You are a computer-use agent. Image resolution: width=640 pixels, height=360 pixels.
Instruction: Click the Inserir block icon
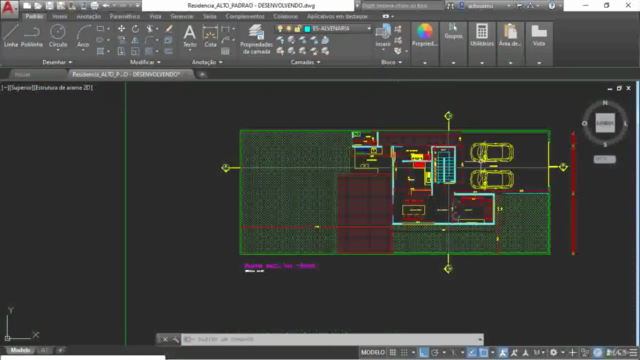click(x=383, y=32)
